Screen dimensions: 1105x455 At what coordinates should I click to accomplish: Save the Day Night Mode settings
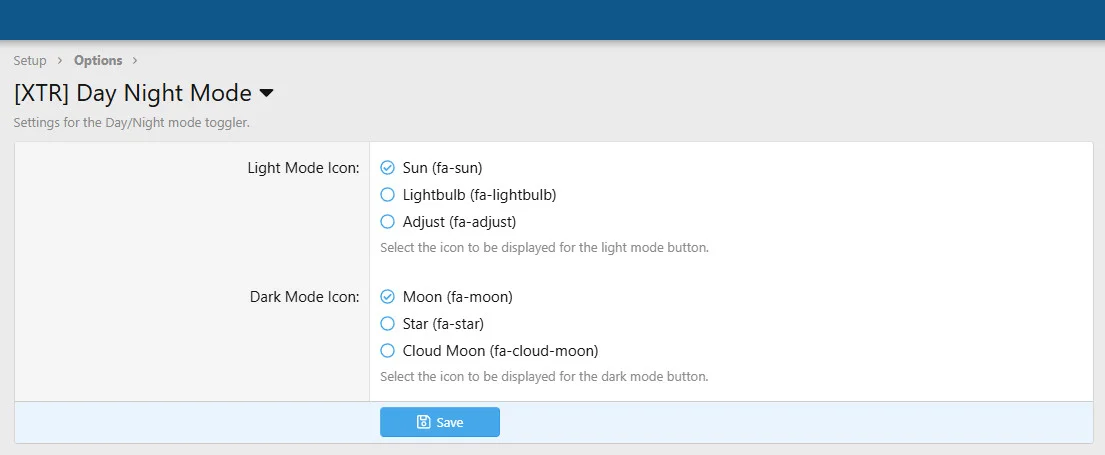click(x=440, y=422)
